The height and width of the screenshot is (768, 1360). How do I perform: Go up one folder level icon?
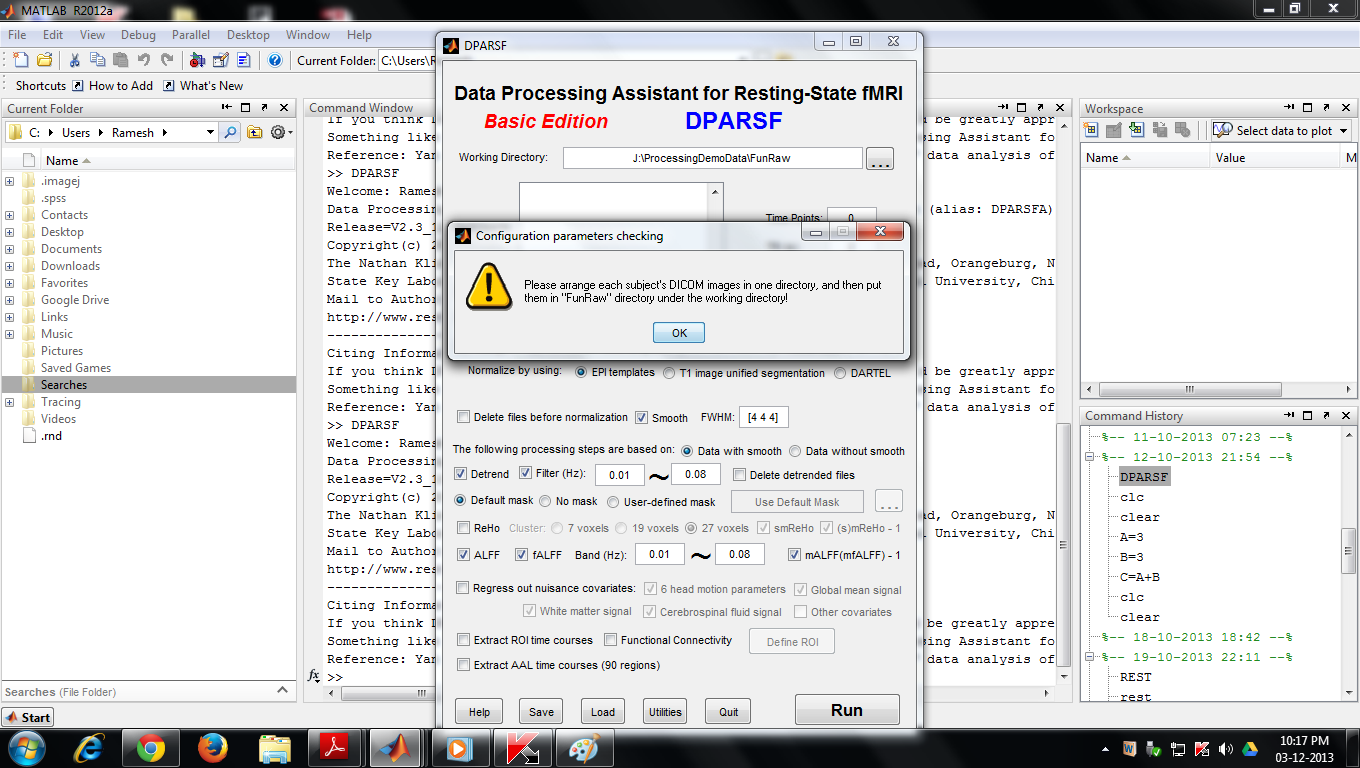[x=255, y=132]
